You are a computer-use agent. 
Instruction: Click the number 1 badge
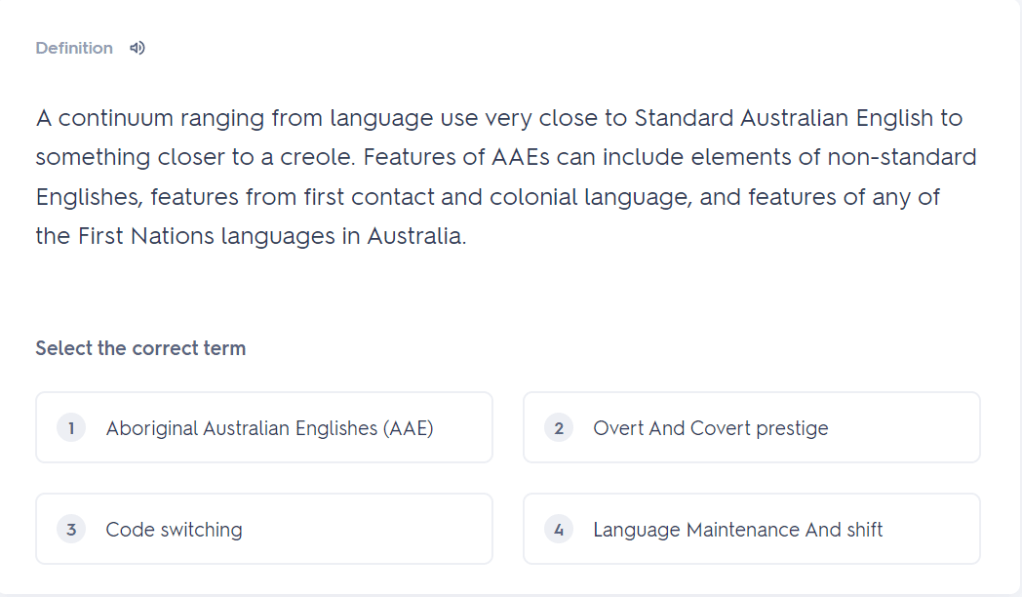[x=71, y=428]
